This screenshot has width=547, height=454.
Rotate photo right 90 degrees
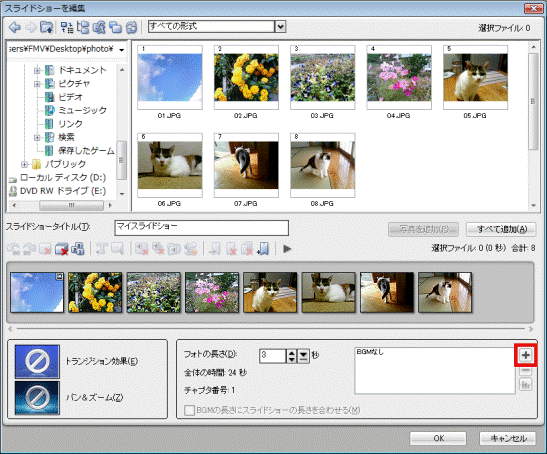29,249
